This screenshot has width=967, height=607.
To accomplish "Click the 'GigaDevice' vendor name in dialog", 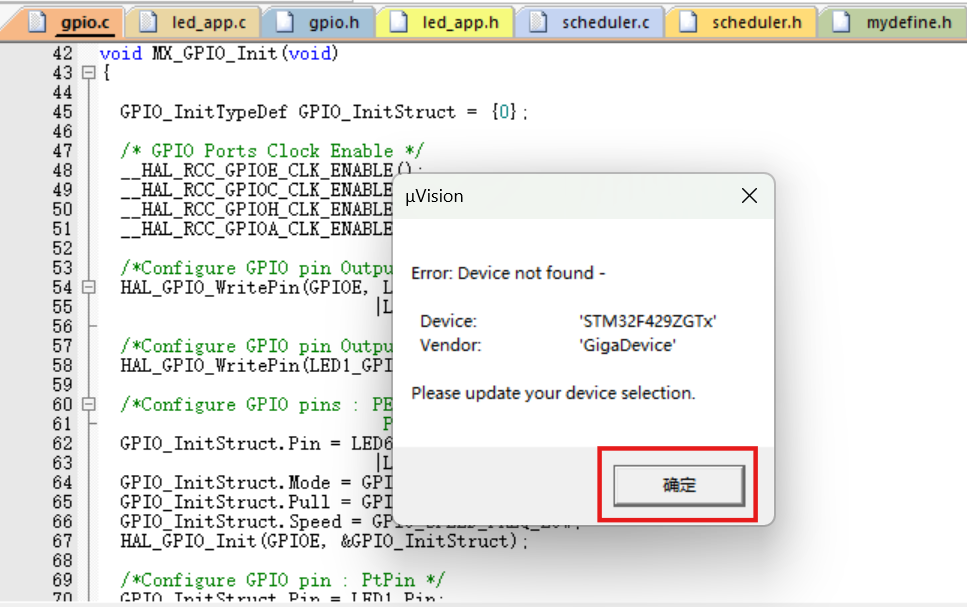I will 628,345.
